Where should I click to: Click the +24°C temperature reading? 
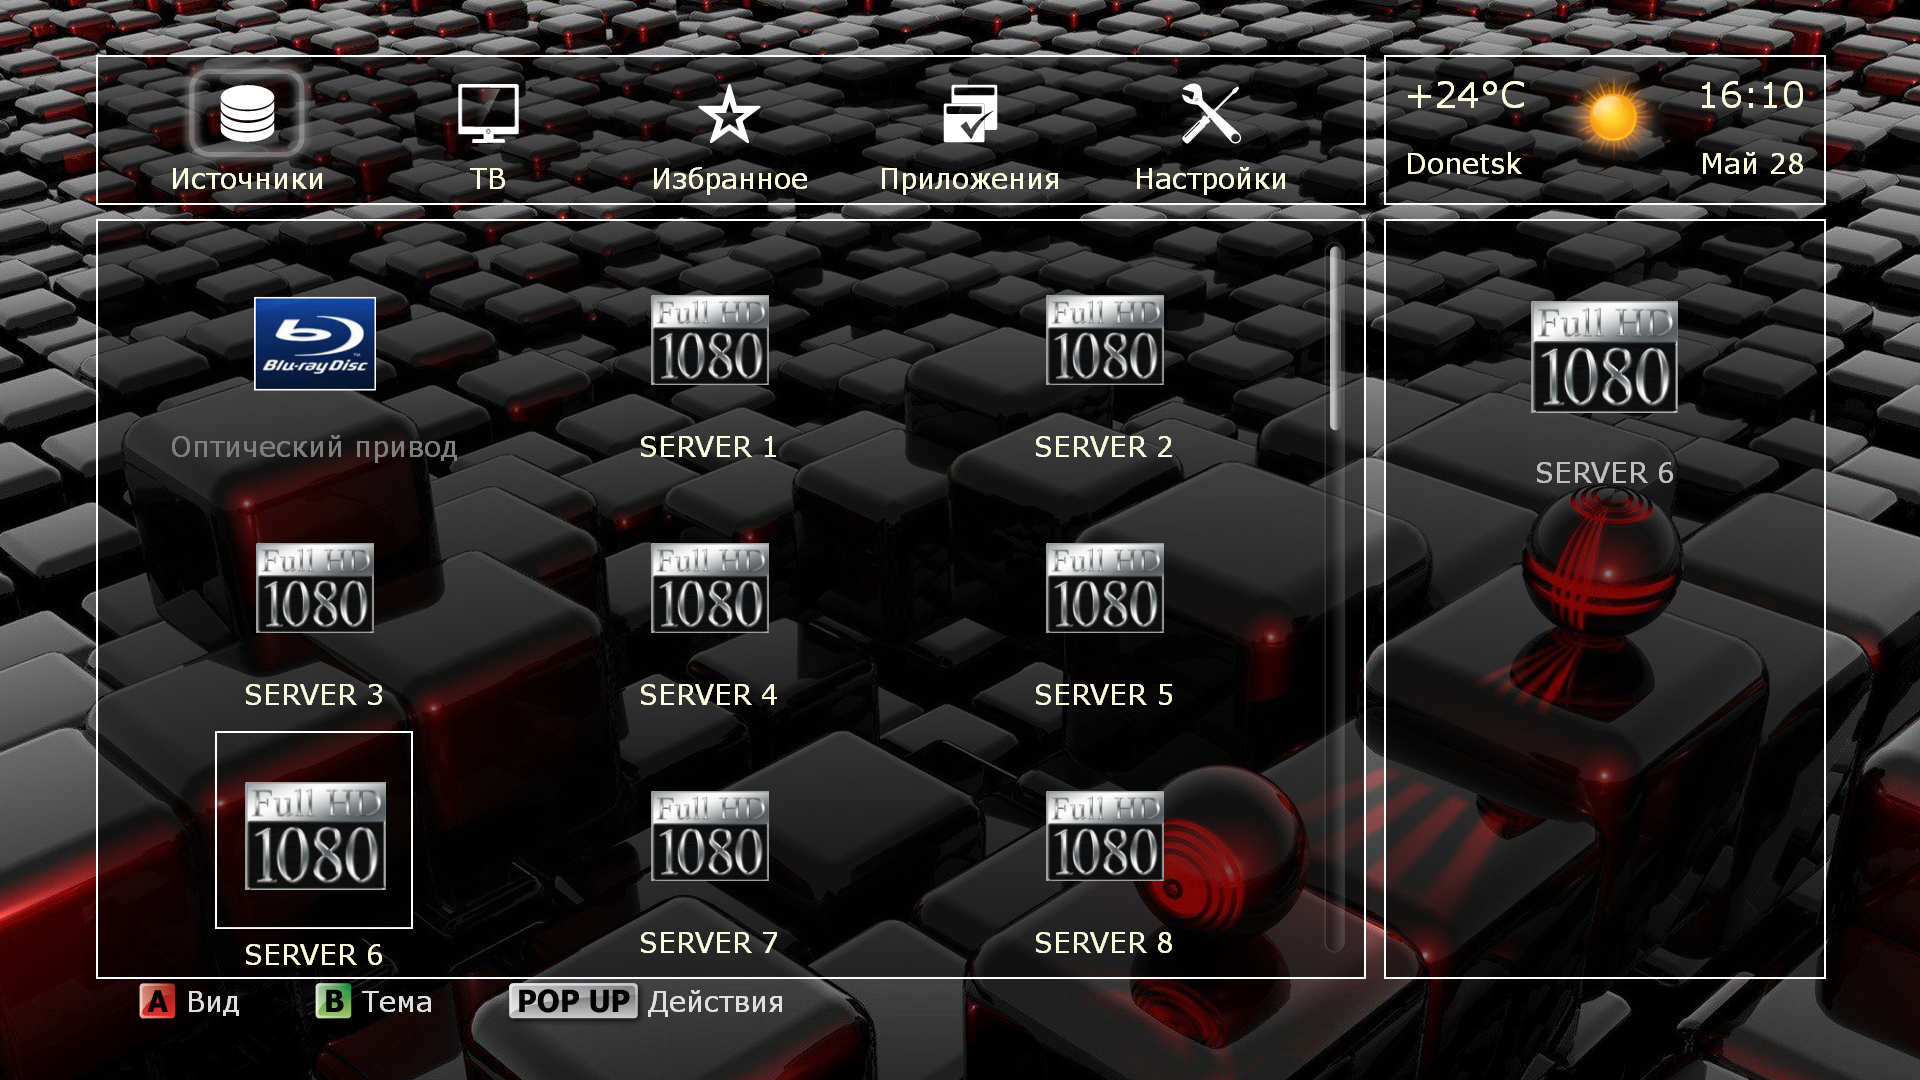tap(1466, 96)
